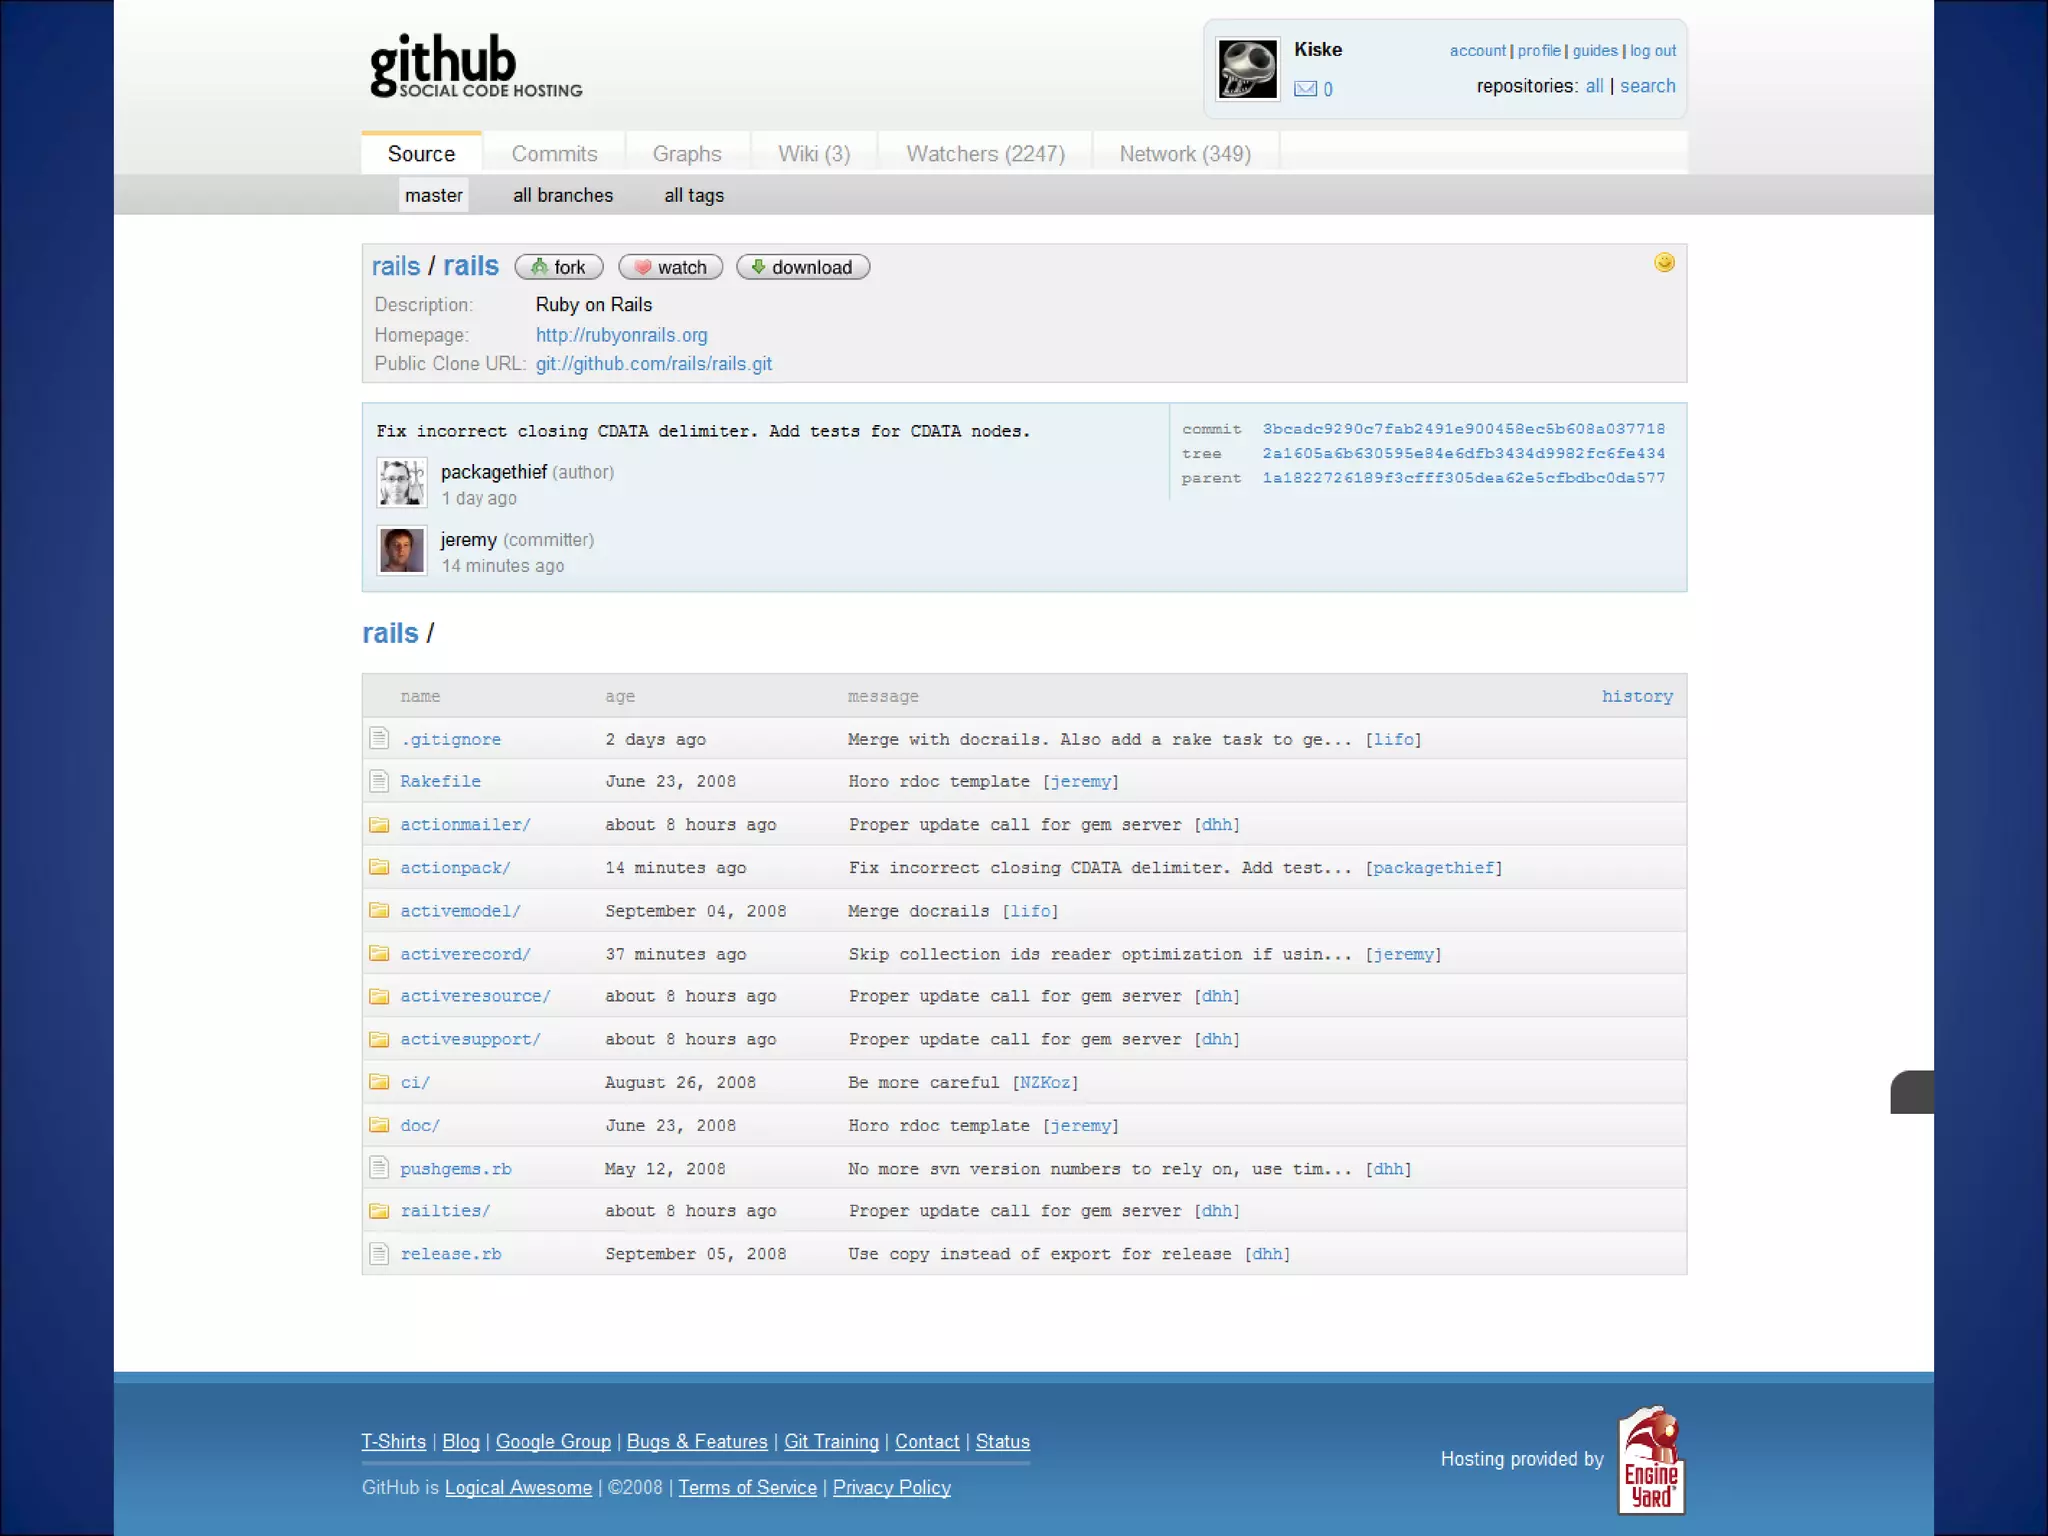Image resolution: width=2048 pixels, height=1536 pixels.
Task: Click the .gitignore file icon
Action: (x=379, y=739)
